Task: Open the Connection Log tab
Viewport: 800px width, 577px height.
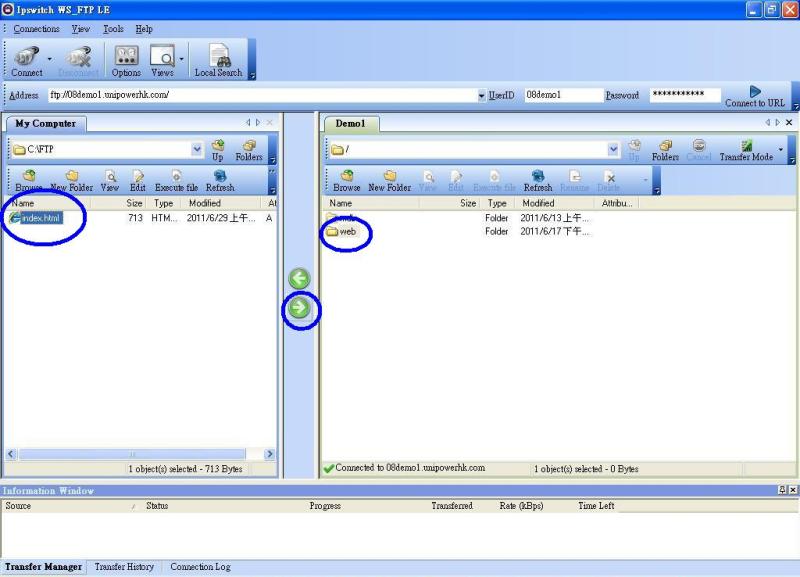Action: pos(201,567)
